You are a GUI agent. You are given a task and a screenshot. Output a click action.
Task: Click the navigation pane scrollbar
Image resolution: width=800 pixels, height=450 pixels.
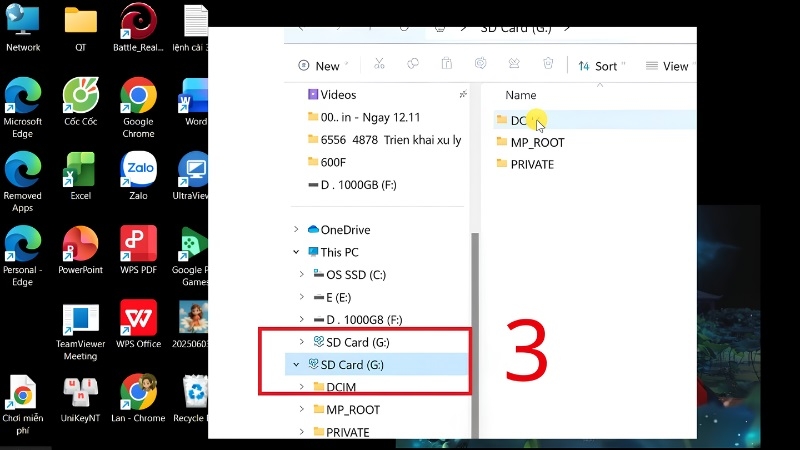tap(475, 334)
